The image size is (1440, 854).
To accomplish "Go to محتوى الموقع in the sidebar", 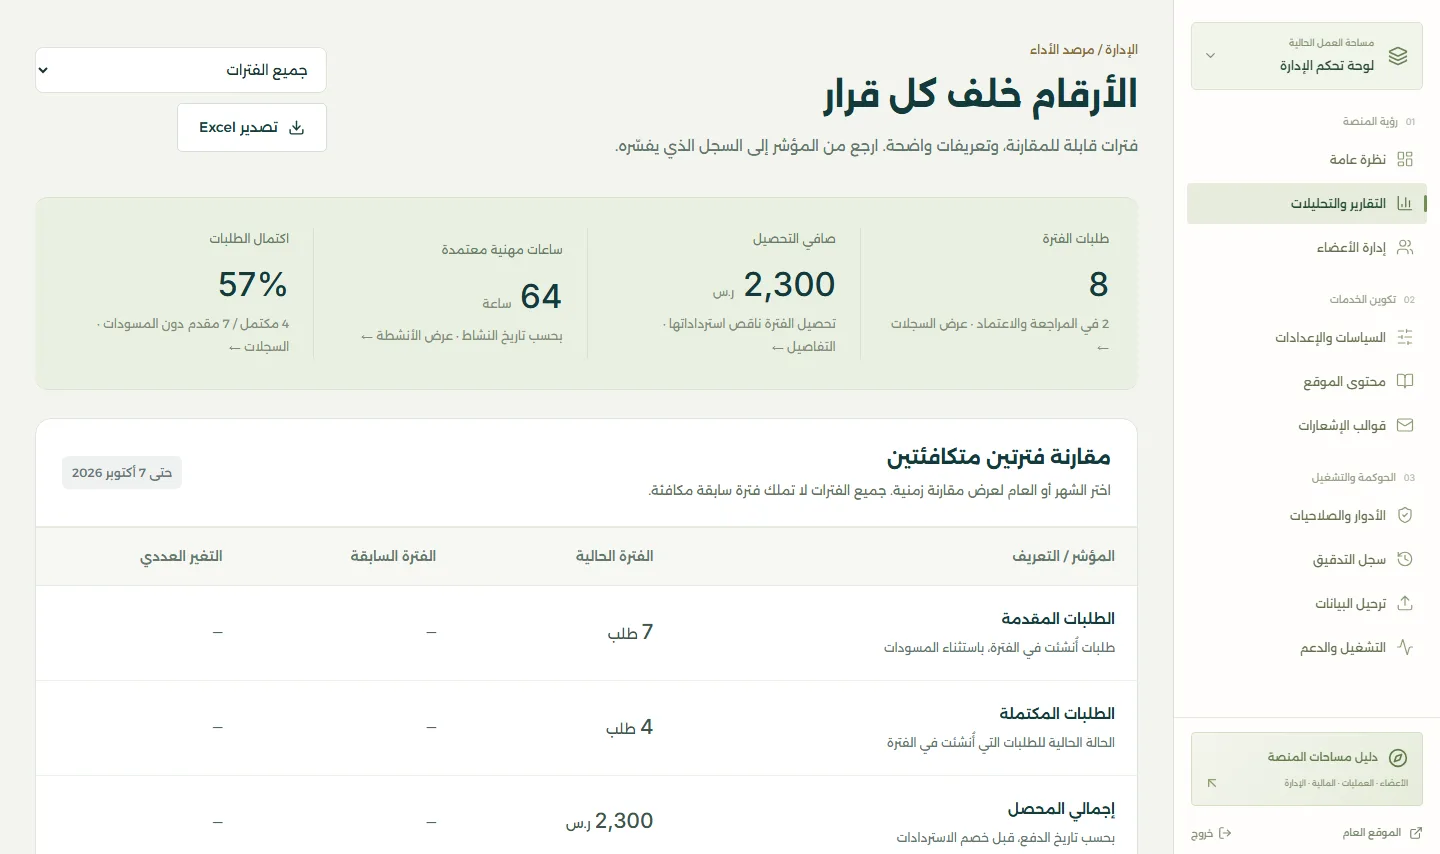I will tap(1306, 381).
